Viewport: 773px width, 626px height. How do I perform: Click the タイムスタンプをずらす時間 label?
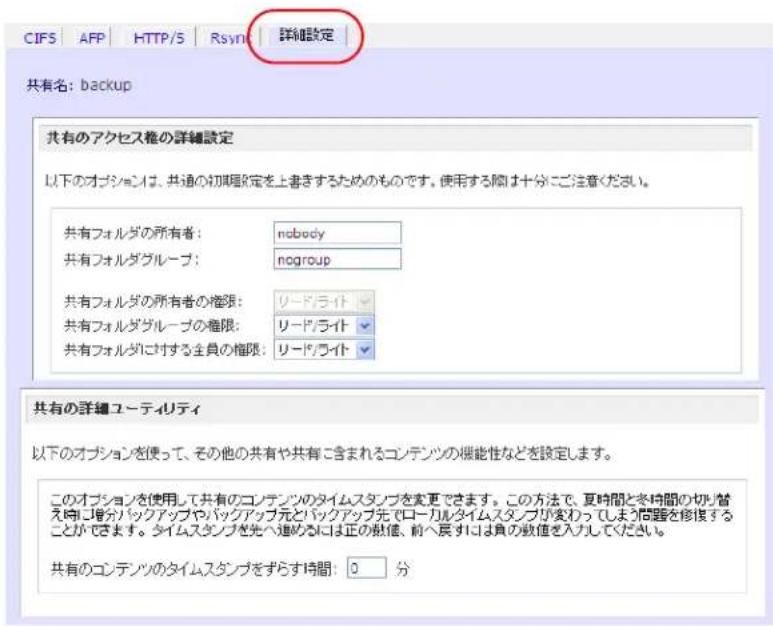click(194, 569)
